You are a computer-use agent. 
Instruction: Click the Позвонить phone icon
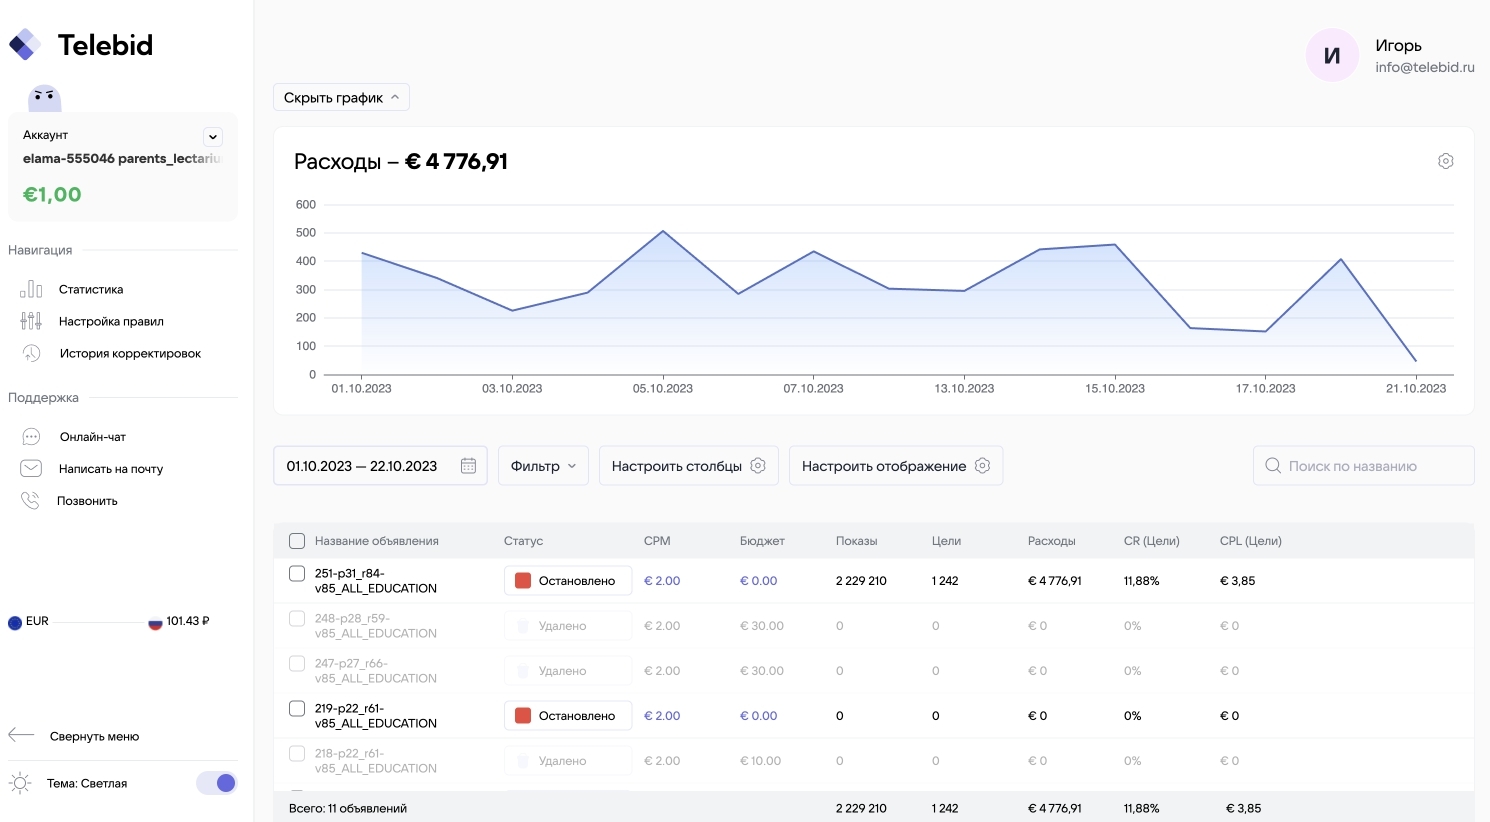click(31, 501)
